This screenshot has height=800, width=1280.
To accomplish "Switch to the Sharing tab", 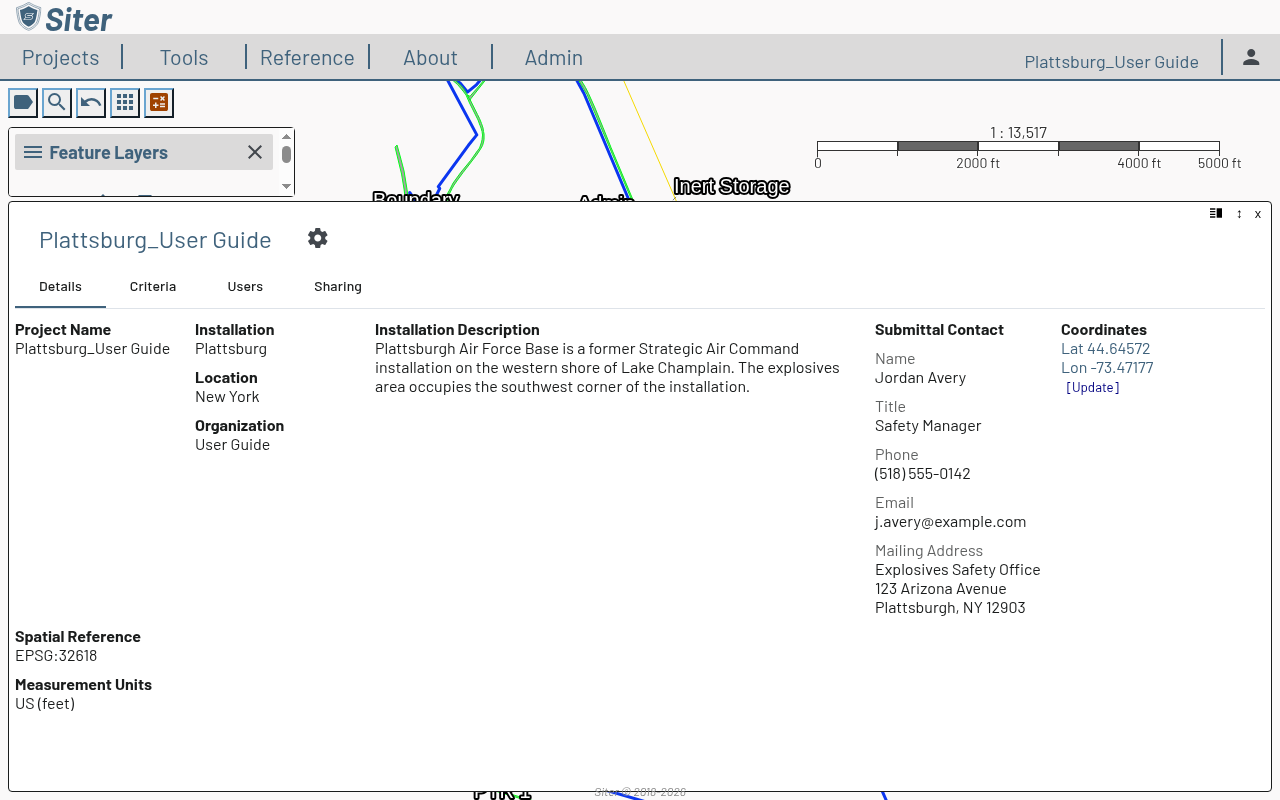I will 338,287.
